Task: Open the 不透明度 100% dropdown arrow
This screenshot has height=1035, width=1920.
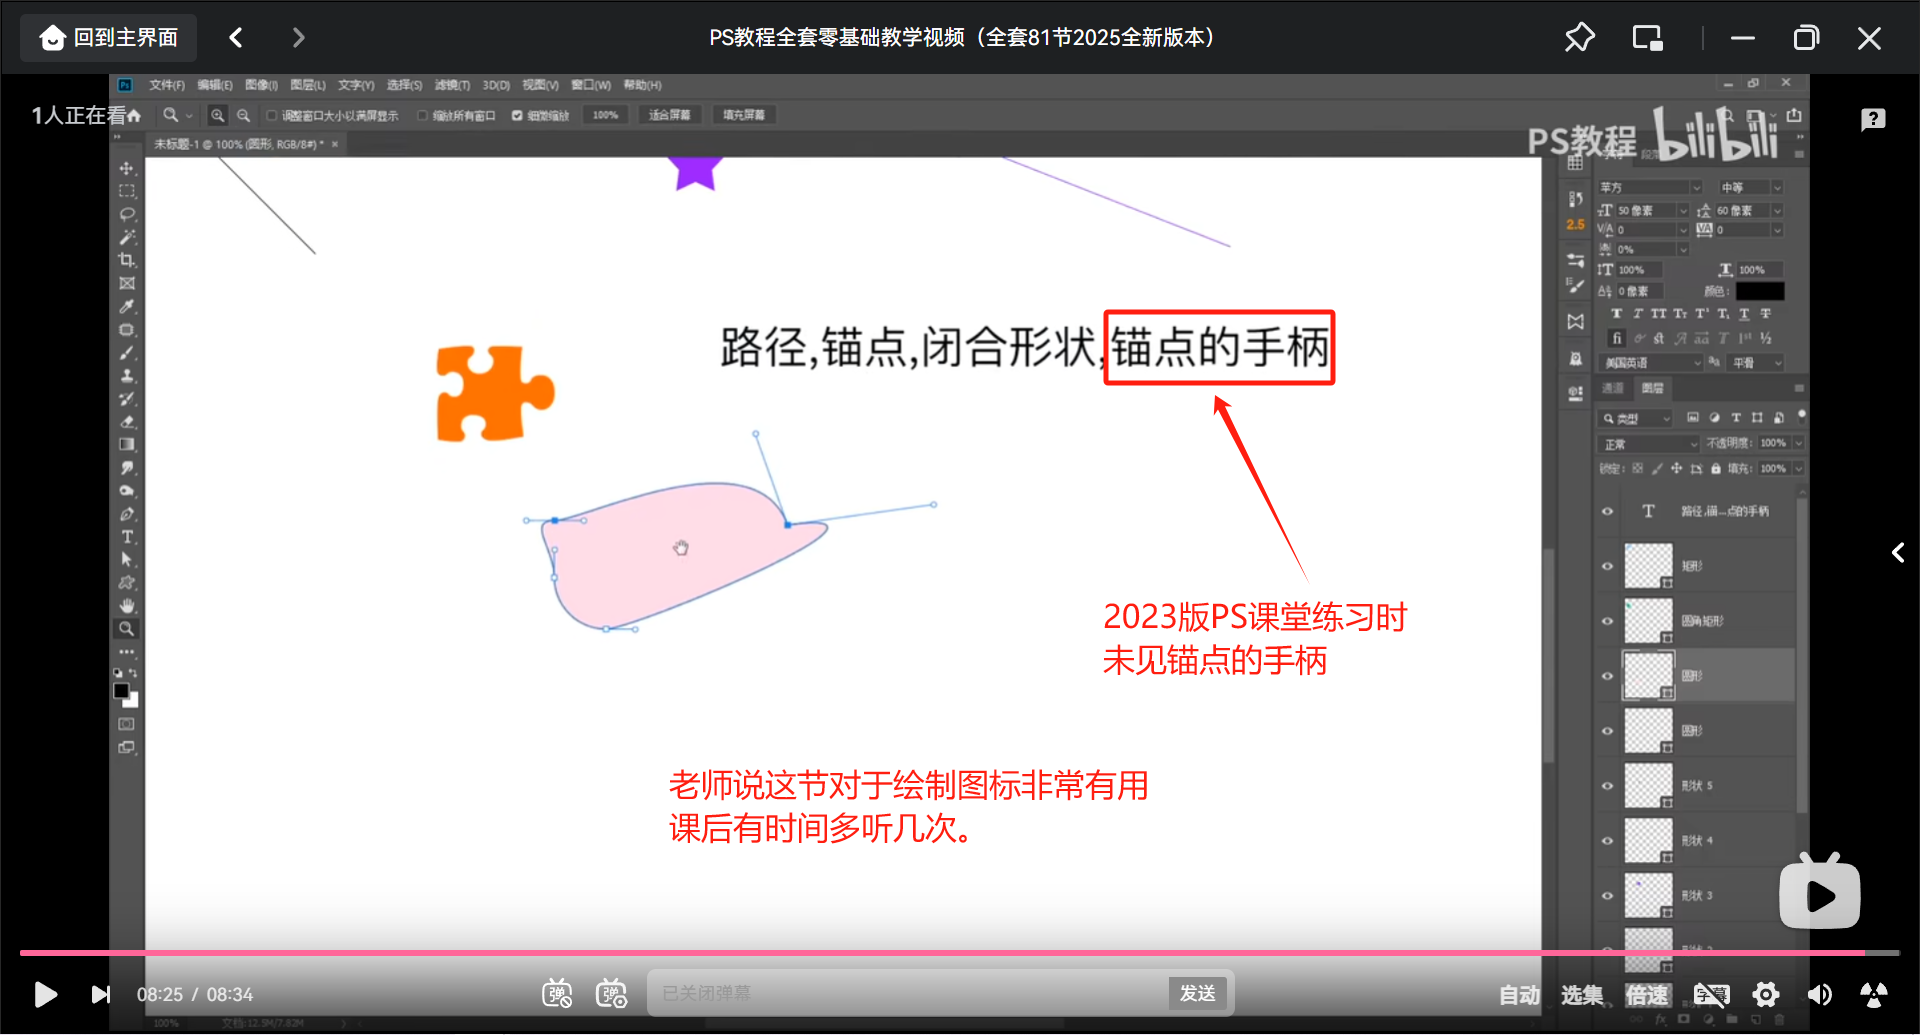Action: click(x=1798, y=443)
